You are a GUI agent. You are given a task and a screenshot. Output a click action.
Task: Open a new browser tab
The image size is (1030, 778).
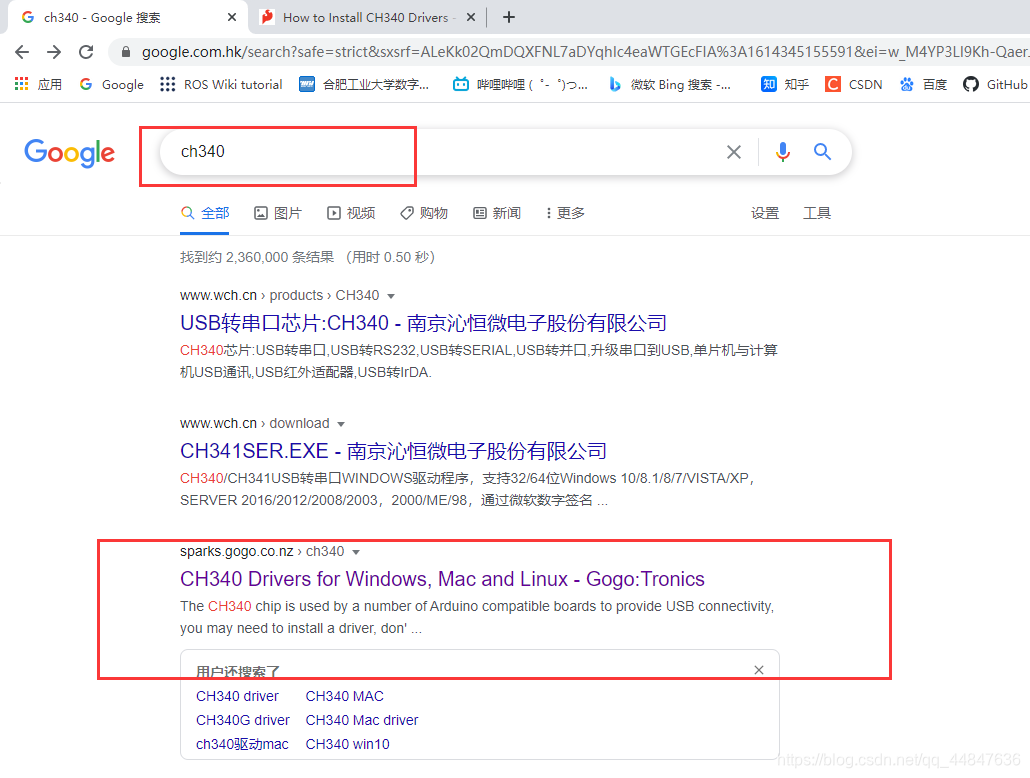508,17
